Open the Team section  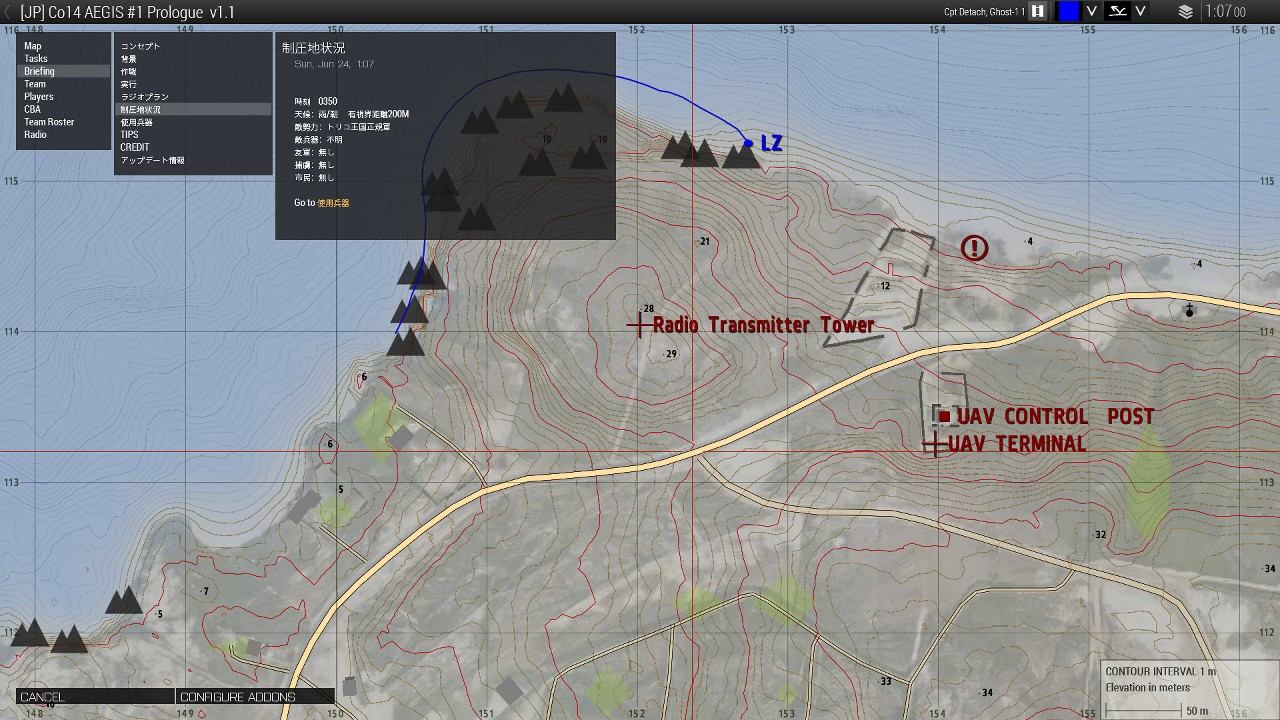click(x=63, y=84)
